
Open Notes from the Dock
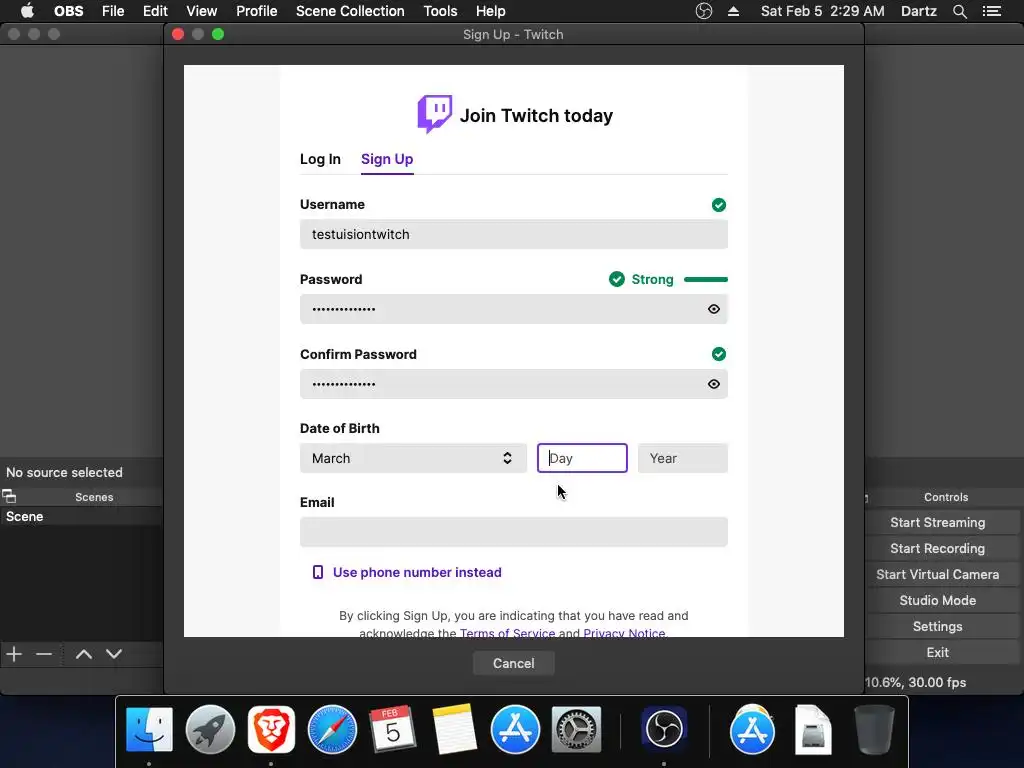(454, 729)
